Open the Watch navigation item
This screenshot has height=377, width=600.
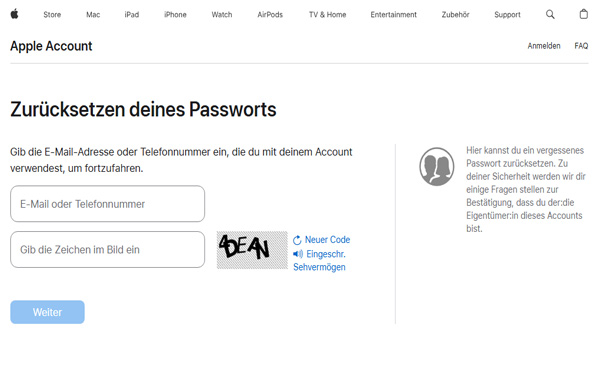[x=222, y=15]
